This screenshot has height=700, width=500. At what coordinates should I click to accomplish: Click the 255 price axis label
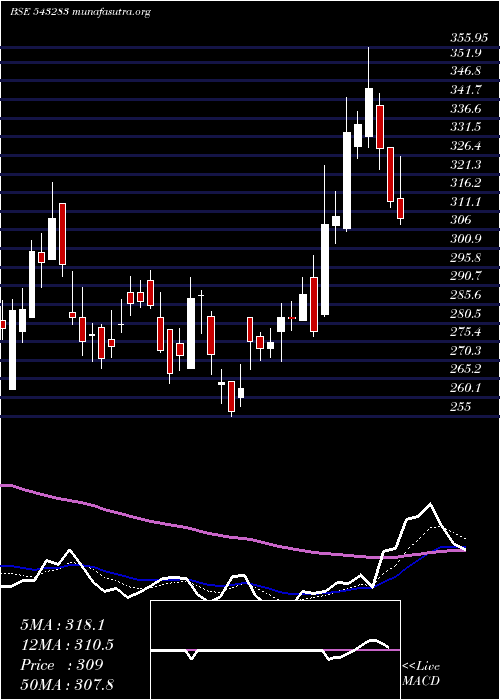460,406
